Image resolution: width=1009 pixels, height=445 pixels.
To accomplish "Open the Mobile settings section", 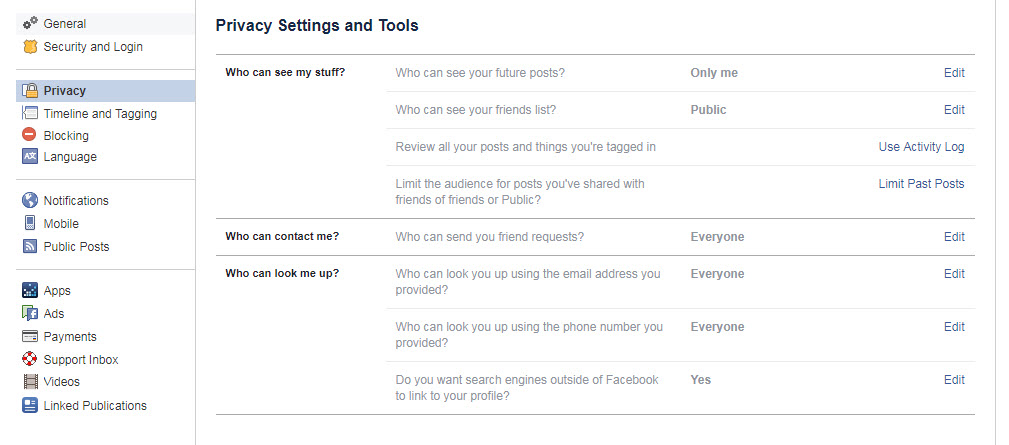I will 61,224.
